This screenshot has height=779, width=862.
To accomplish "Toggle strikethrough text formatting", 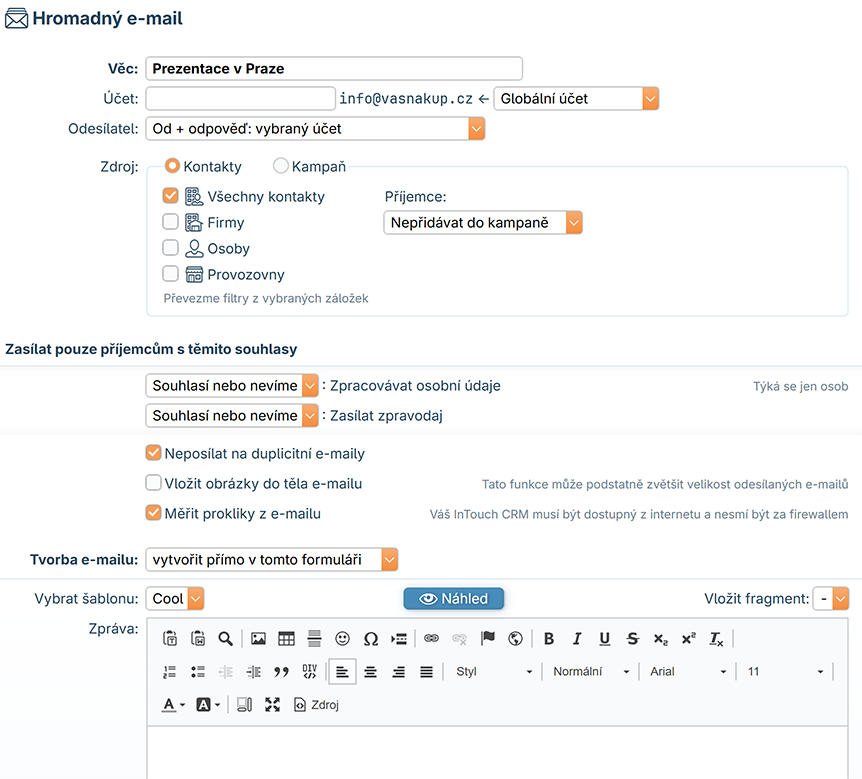I will point(632,638).
